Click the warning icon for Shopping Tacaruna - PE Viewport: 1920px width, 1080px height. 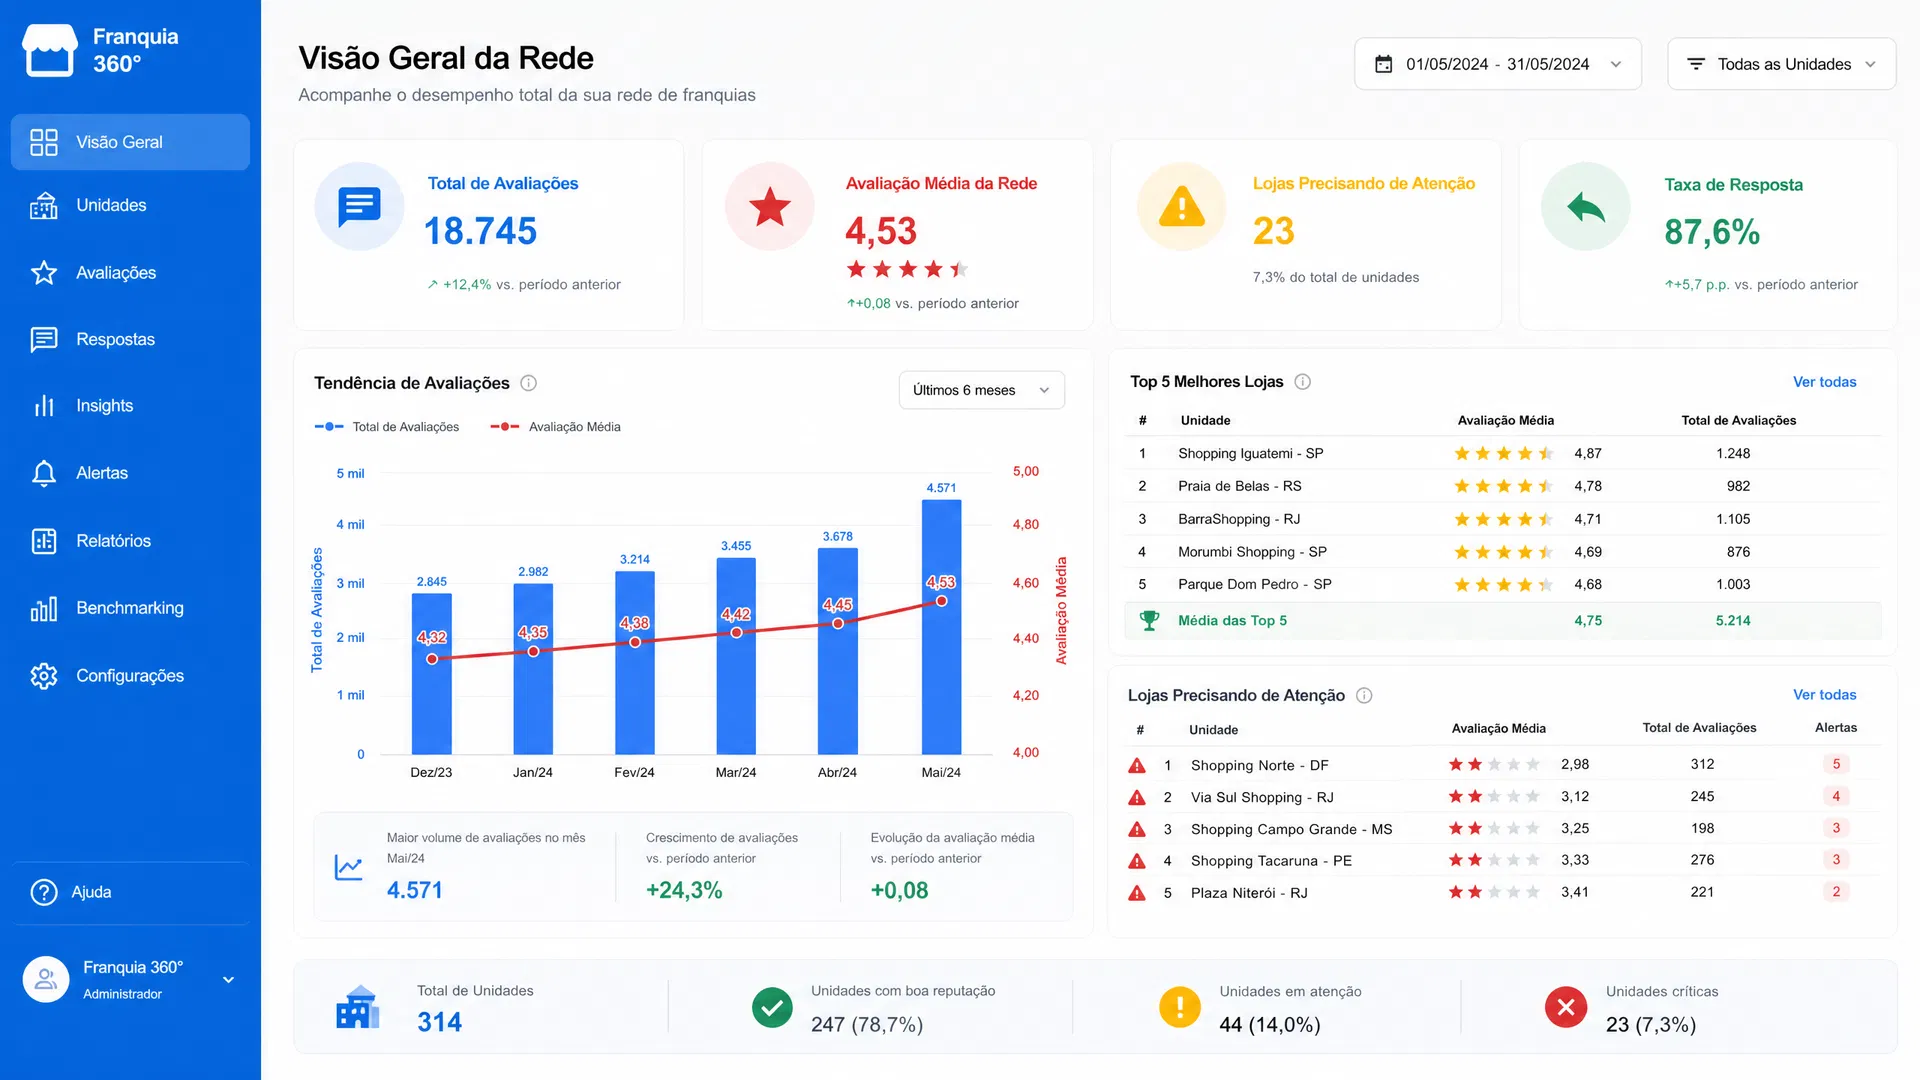(1137, 861)
